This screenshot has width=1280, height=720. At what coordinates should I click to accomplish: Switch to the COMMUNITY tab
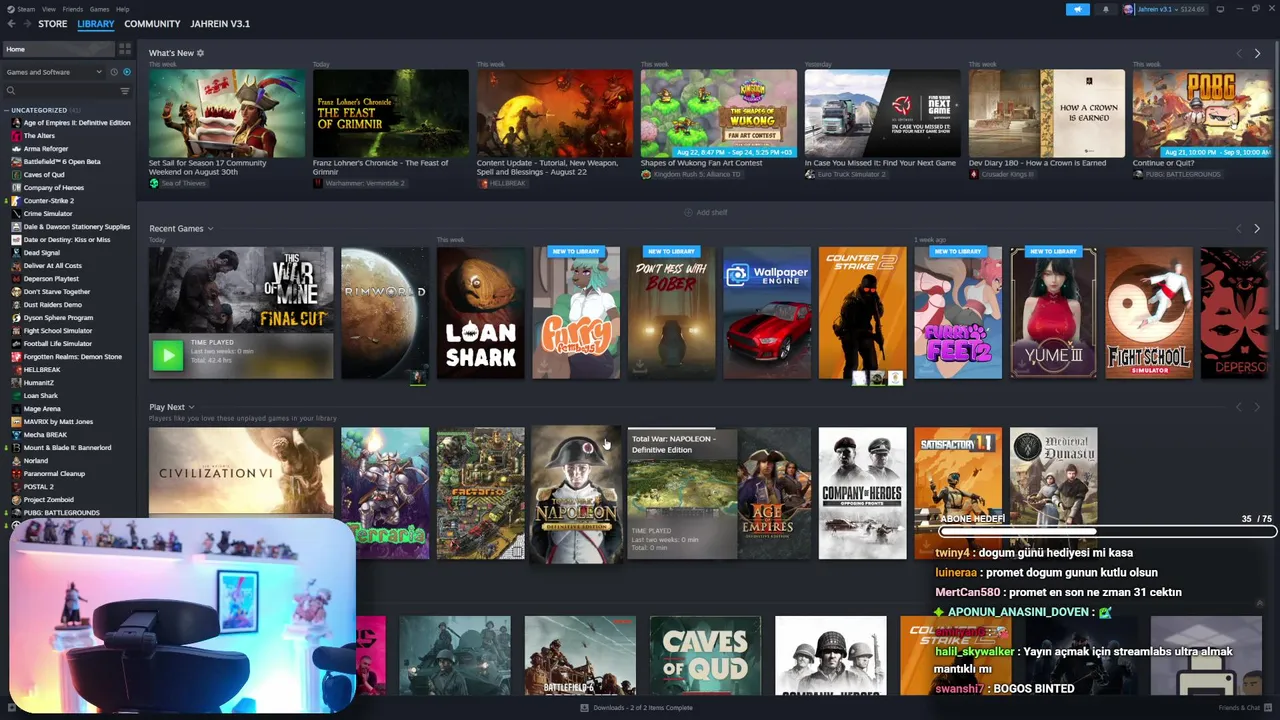[x=152, y=24]
